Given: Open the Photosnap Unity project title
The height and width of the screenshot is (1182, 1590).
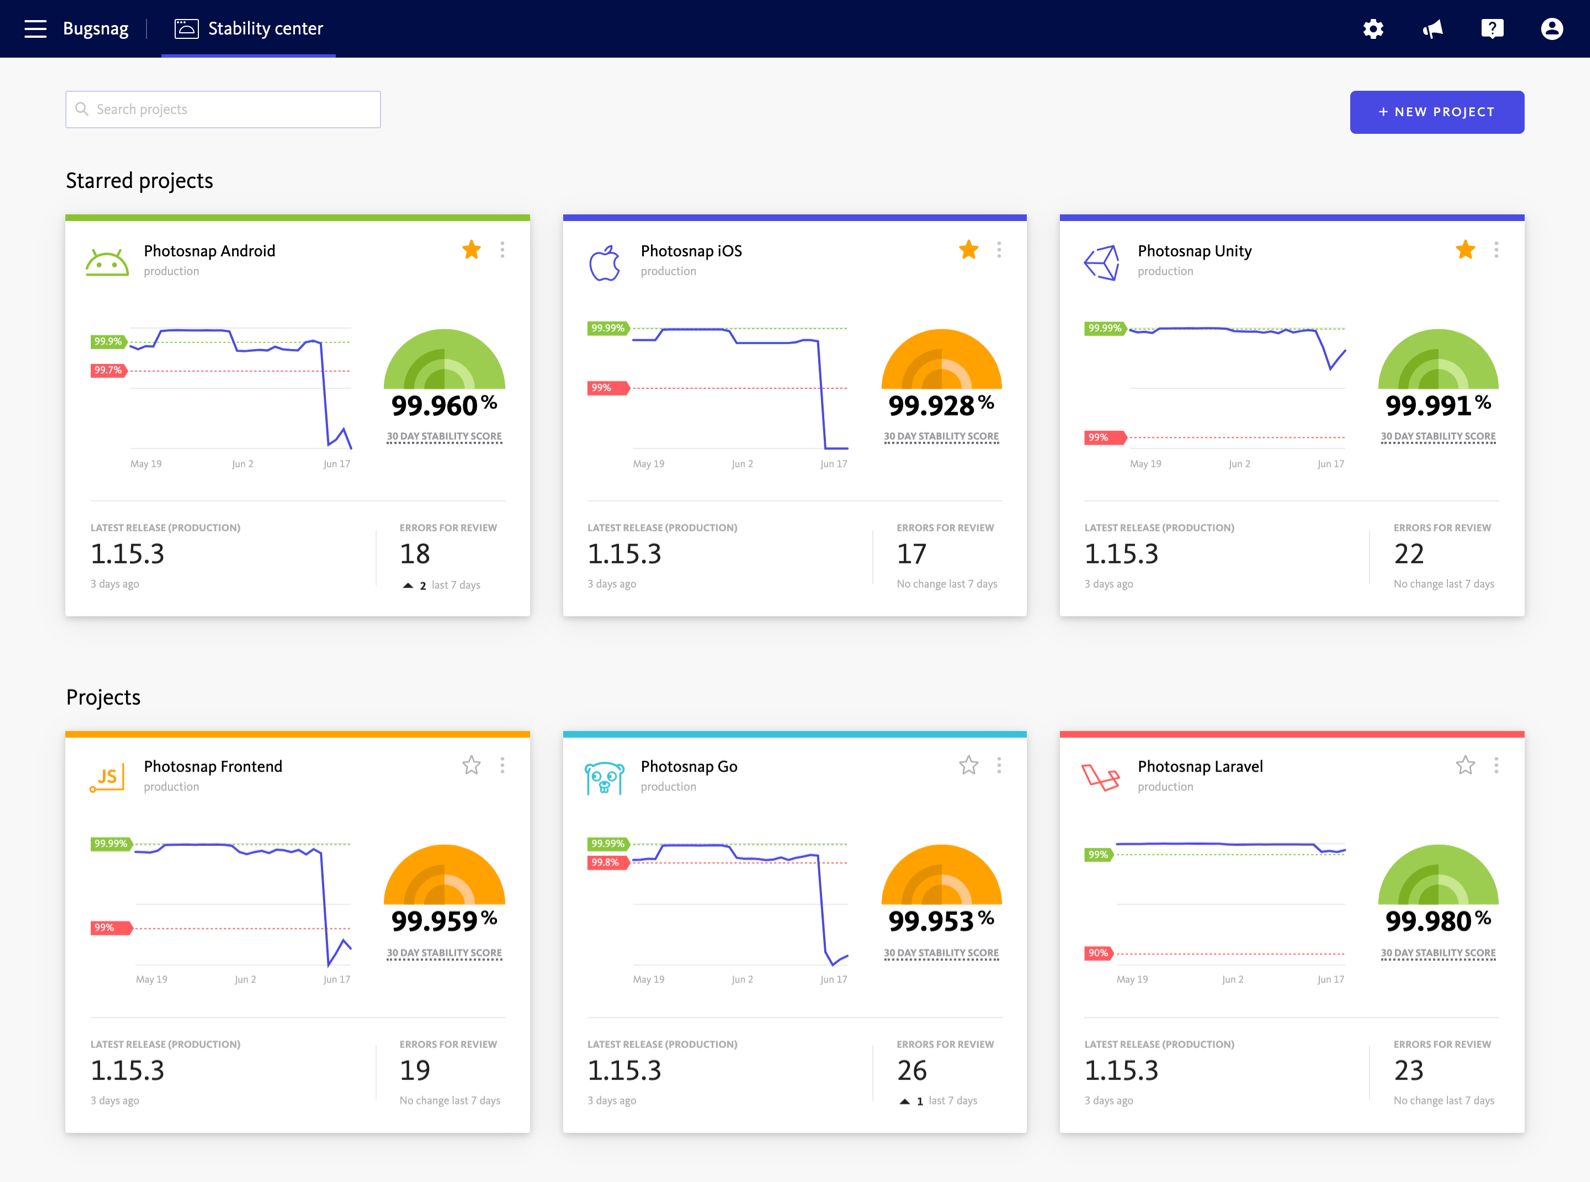Looking at the screenshot, I should [x=1194, y=251].
